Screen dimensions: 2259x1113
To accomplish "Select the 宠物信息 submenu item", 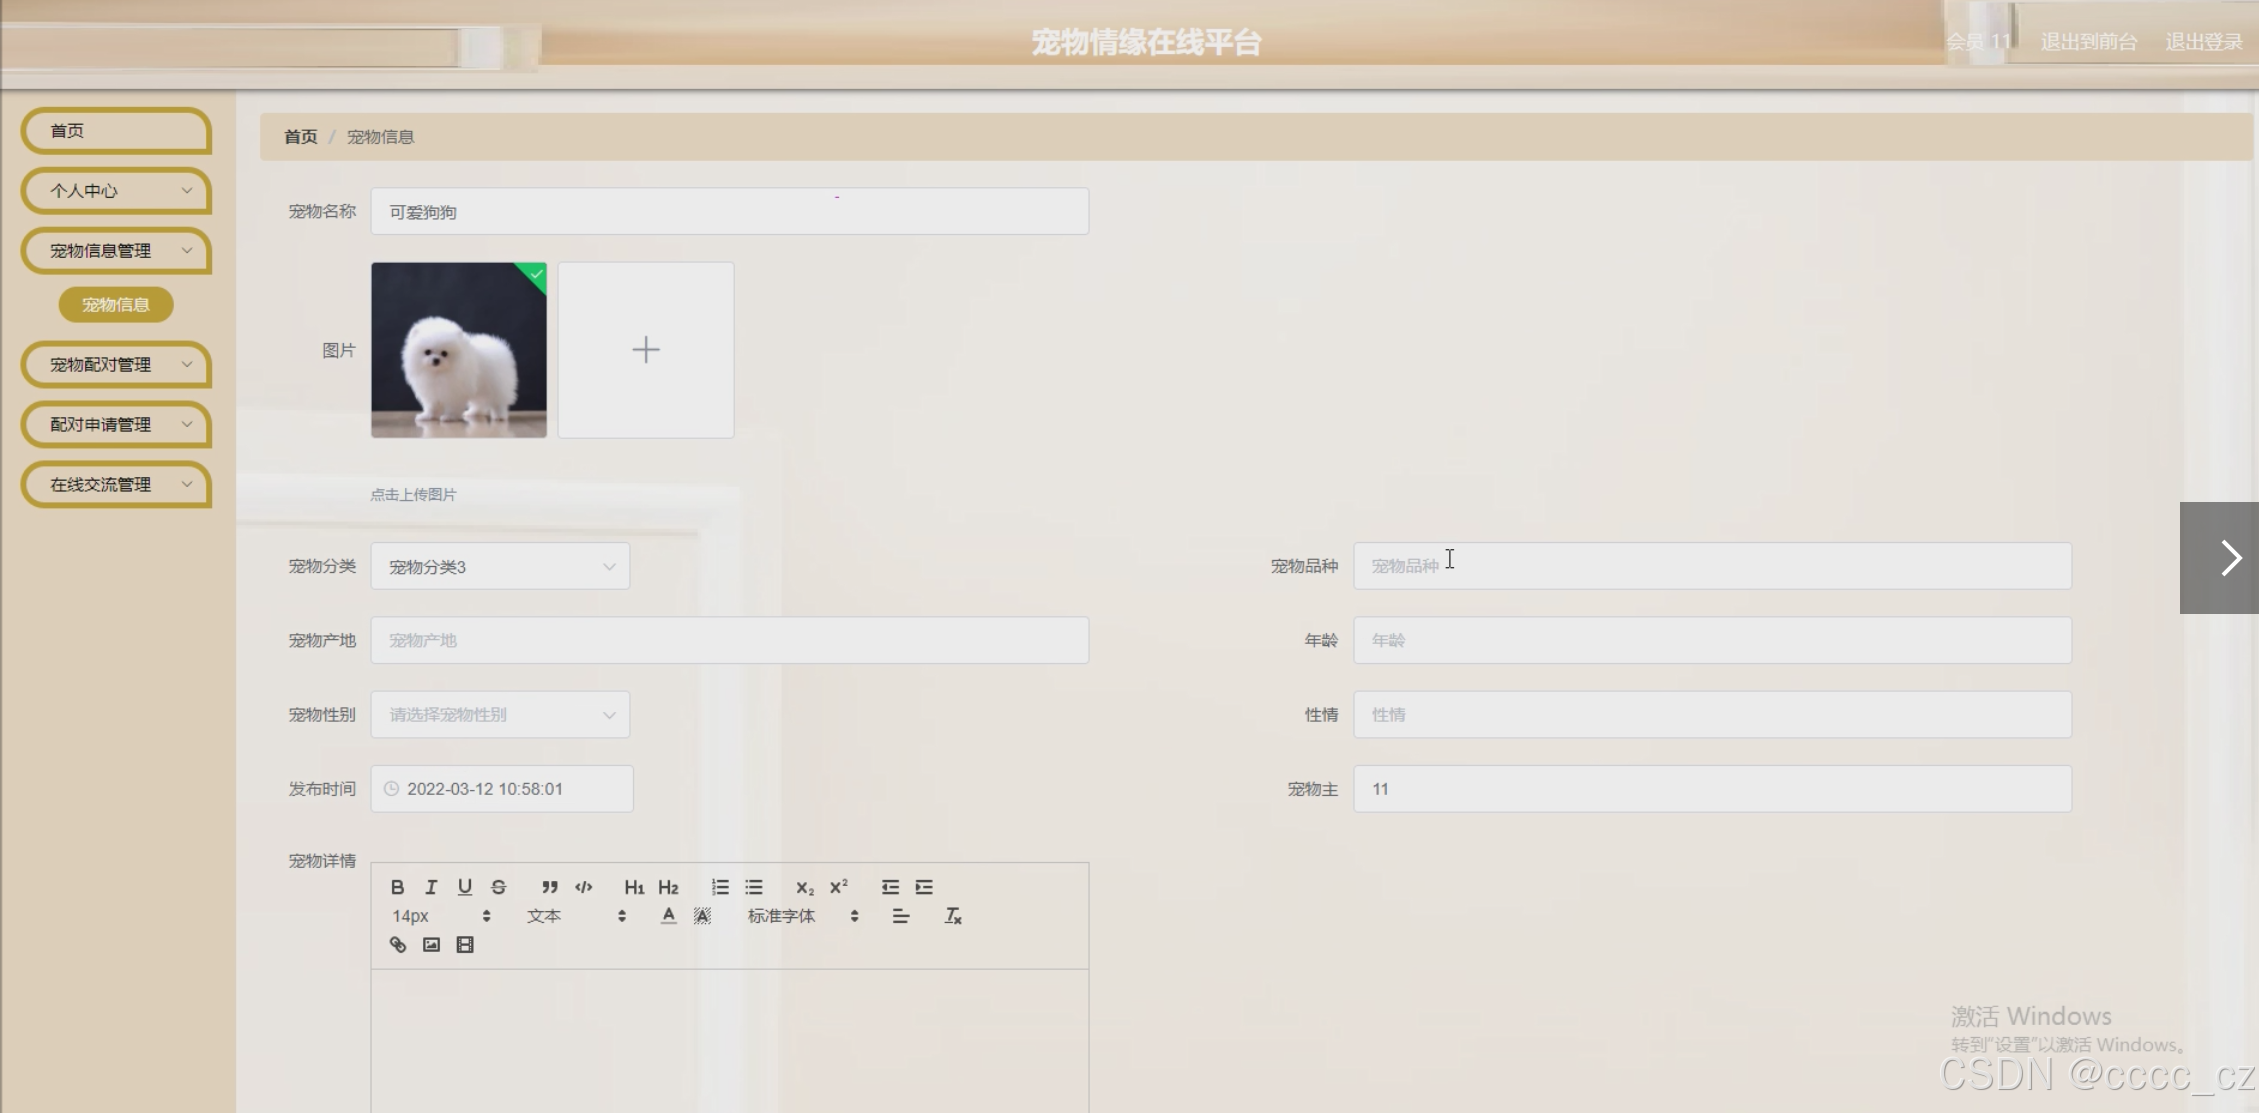I will coord(116,305).
